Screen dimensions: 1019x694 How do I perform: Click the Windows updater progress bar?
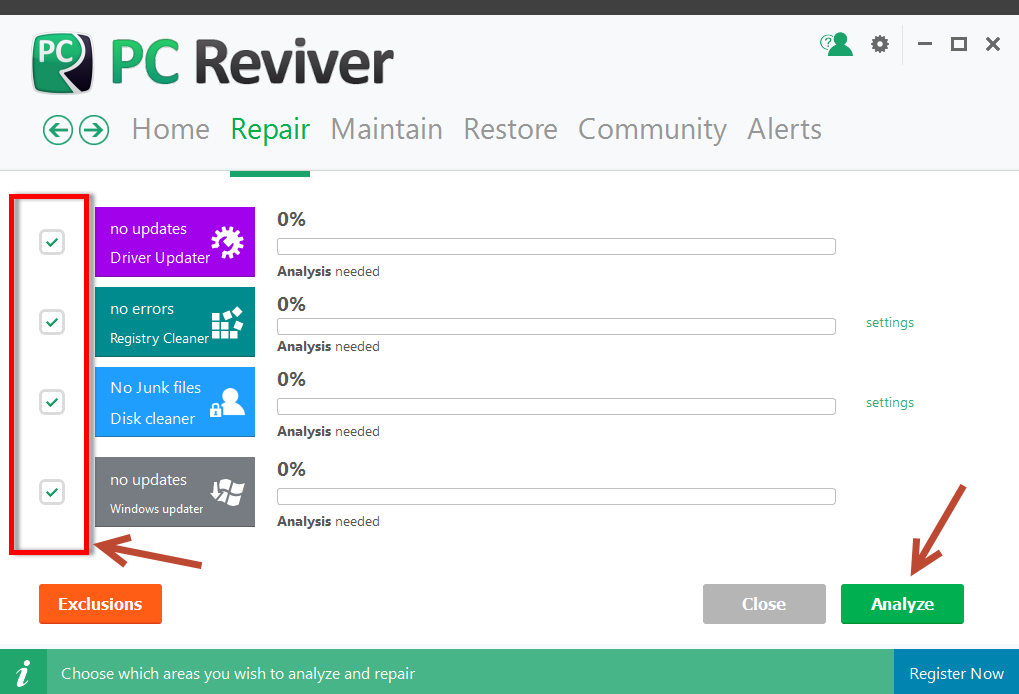[556, 496]
